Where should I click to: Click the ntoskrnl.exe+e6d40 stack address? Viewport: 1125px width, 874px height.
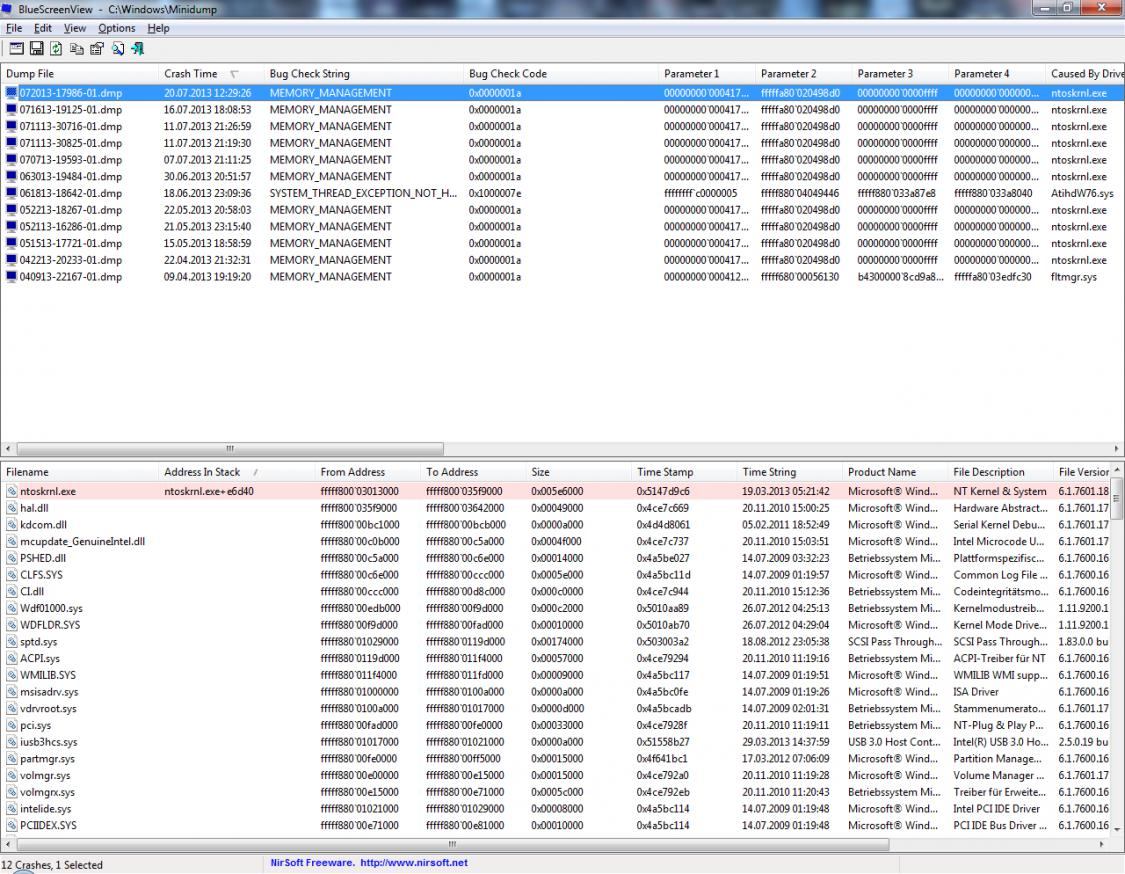[209, 492]
